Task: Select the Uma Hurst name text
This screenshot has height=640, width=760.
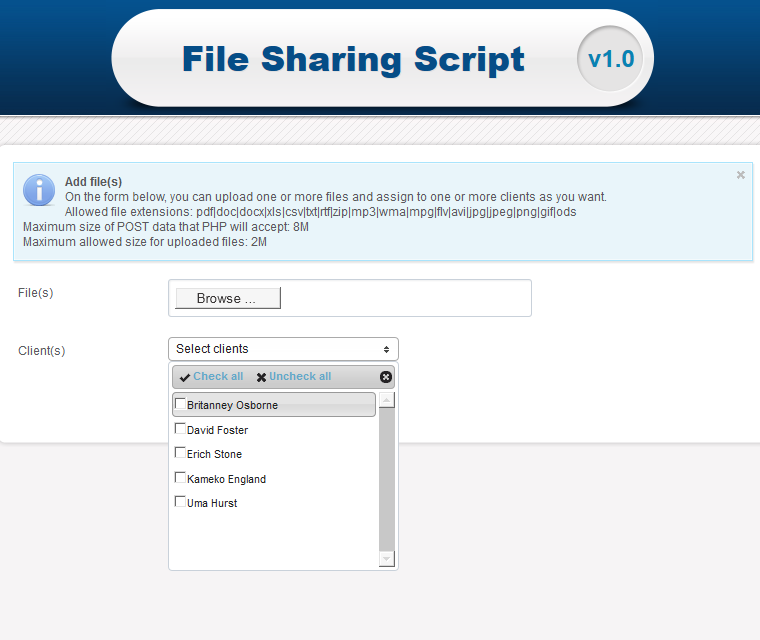Action: point(212,503)
